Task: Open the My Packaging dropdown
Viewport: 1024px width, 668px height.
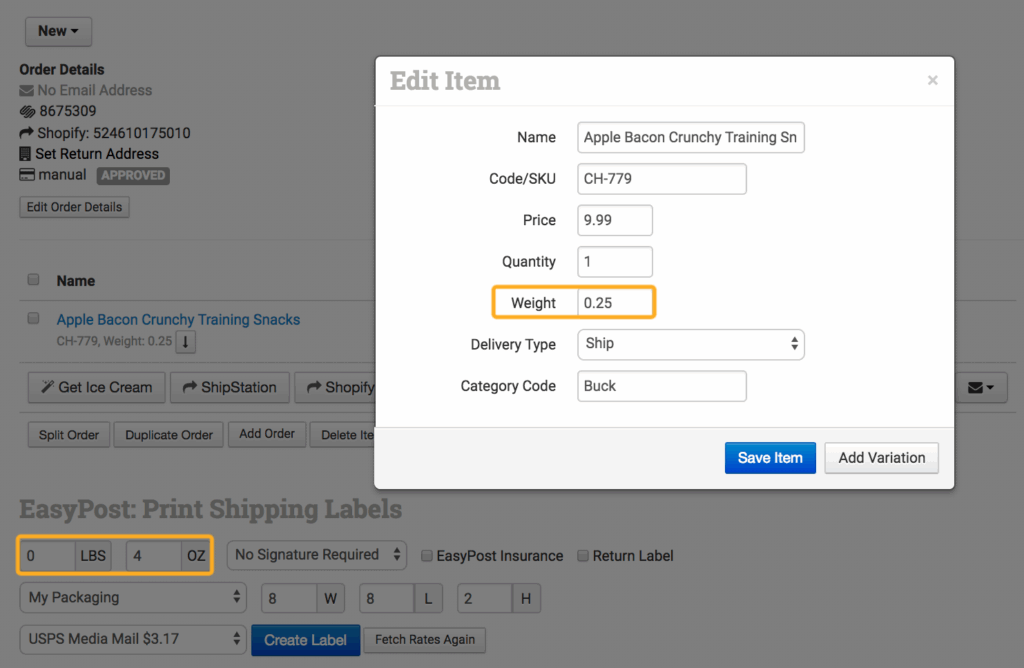Action: click(132, 598)
